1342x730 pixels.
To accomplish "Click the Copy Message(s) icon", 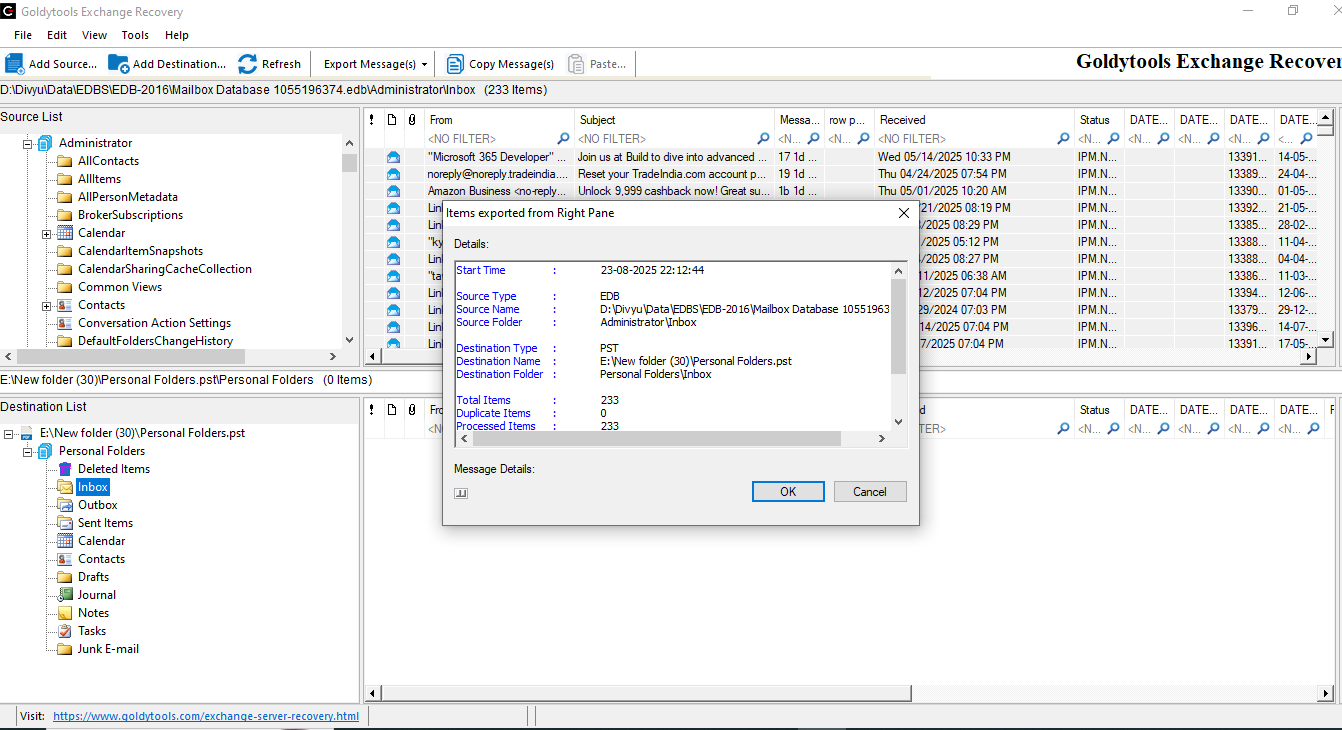I will point(454,64).
